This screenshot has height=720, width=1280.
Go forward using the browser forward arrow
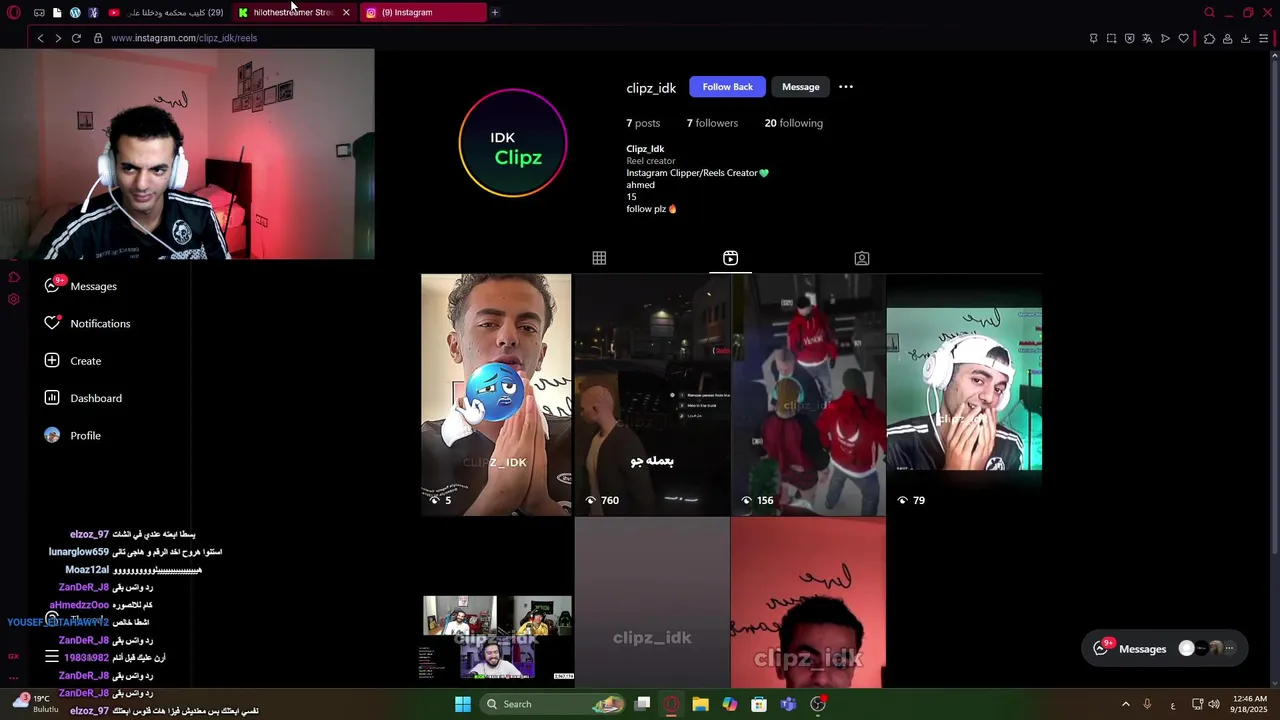pos(58,38)
